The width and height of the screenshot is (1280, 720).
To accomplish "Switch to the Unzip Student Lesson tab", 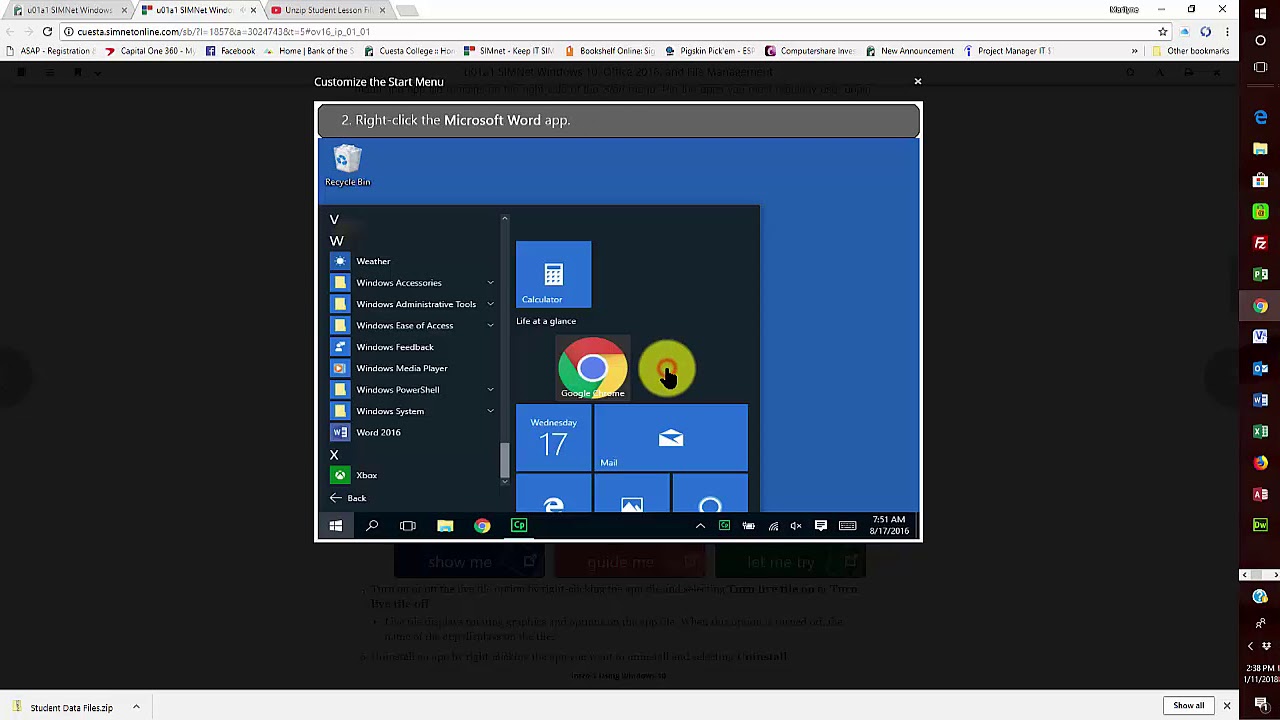I will [x=327, y=10].
